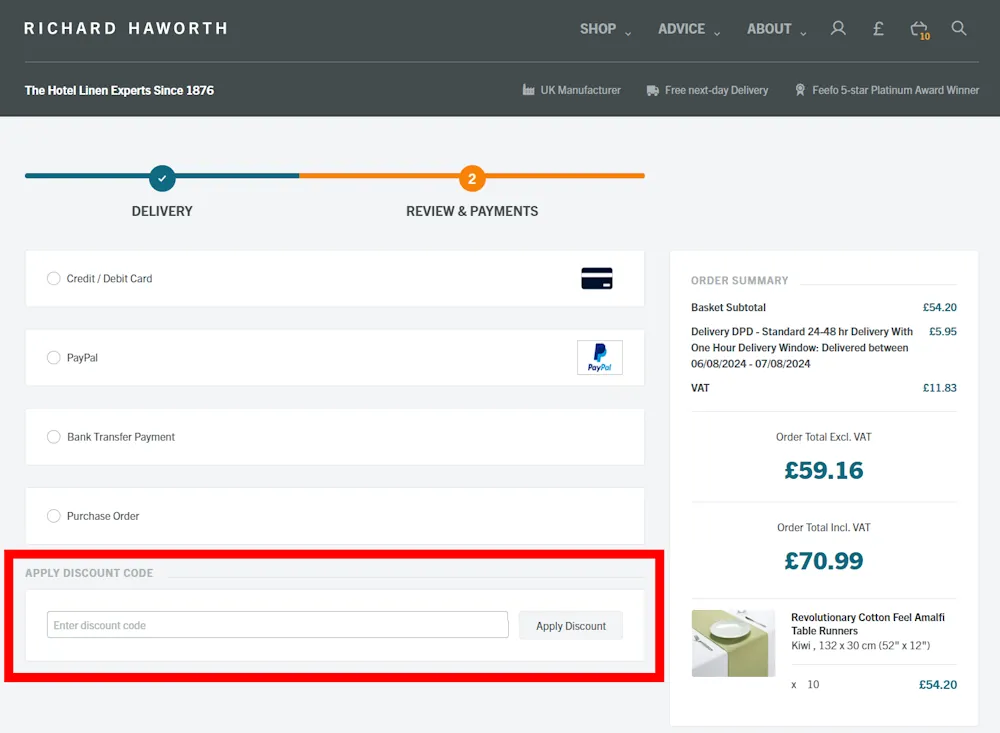1000x733 pixels.
Task: Click the ORDER SUMMARY heading
Action: coord(739,281)
